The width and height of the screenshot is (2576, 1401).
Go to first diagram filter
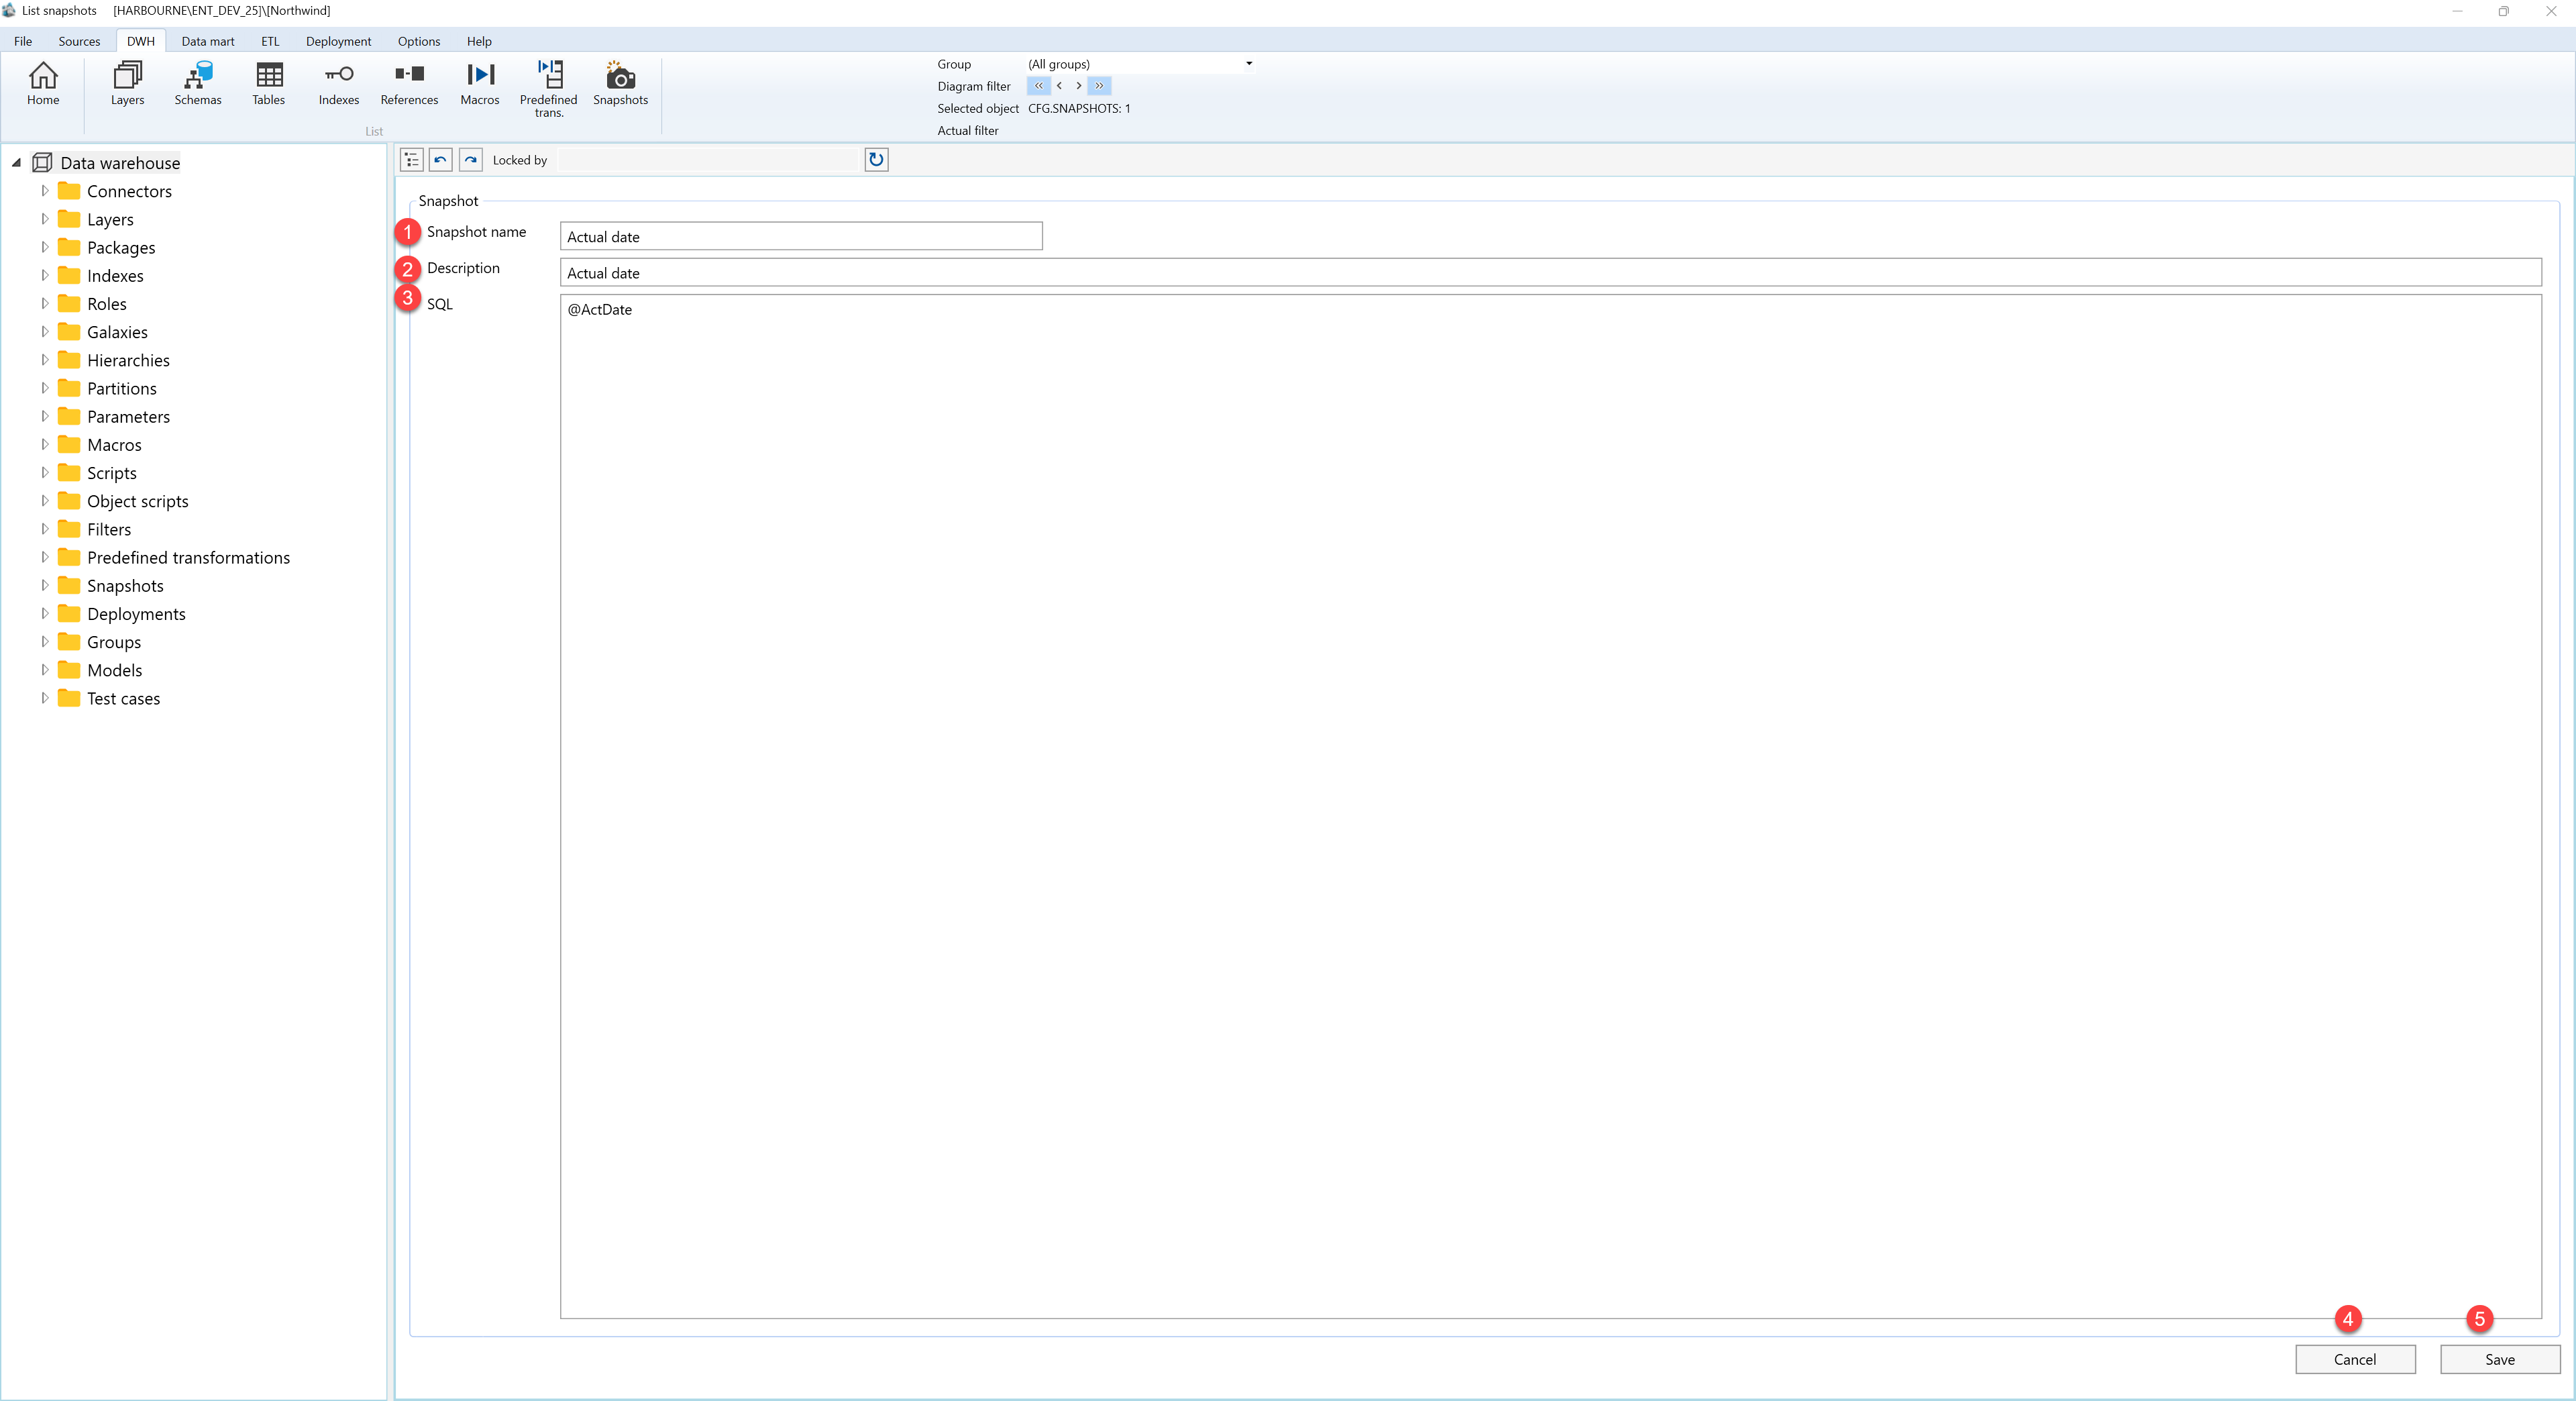(1038, 86)
